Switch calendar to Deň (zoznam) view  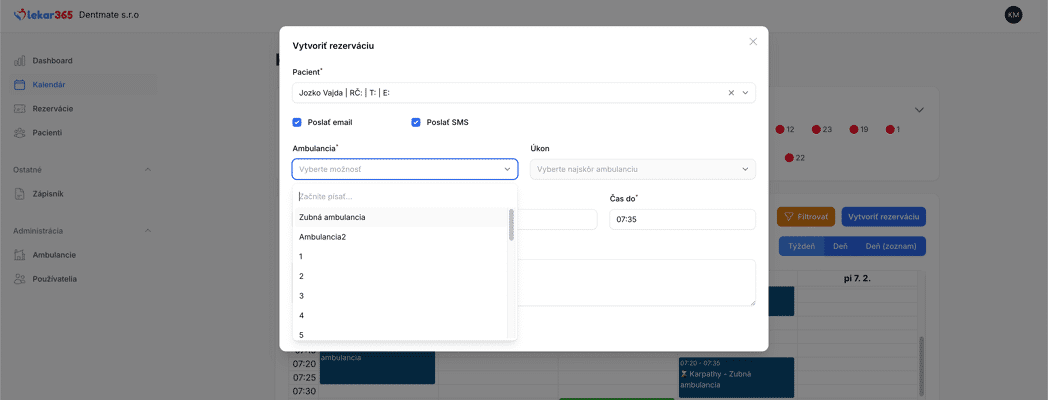[x=890, y=246]
